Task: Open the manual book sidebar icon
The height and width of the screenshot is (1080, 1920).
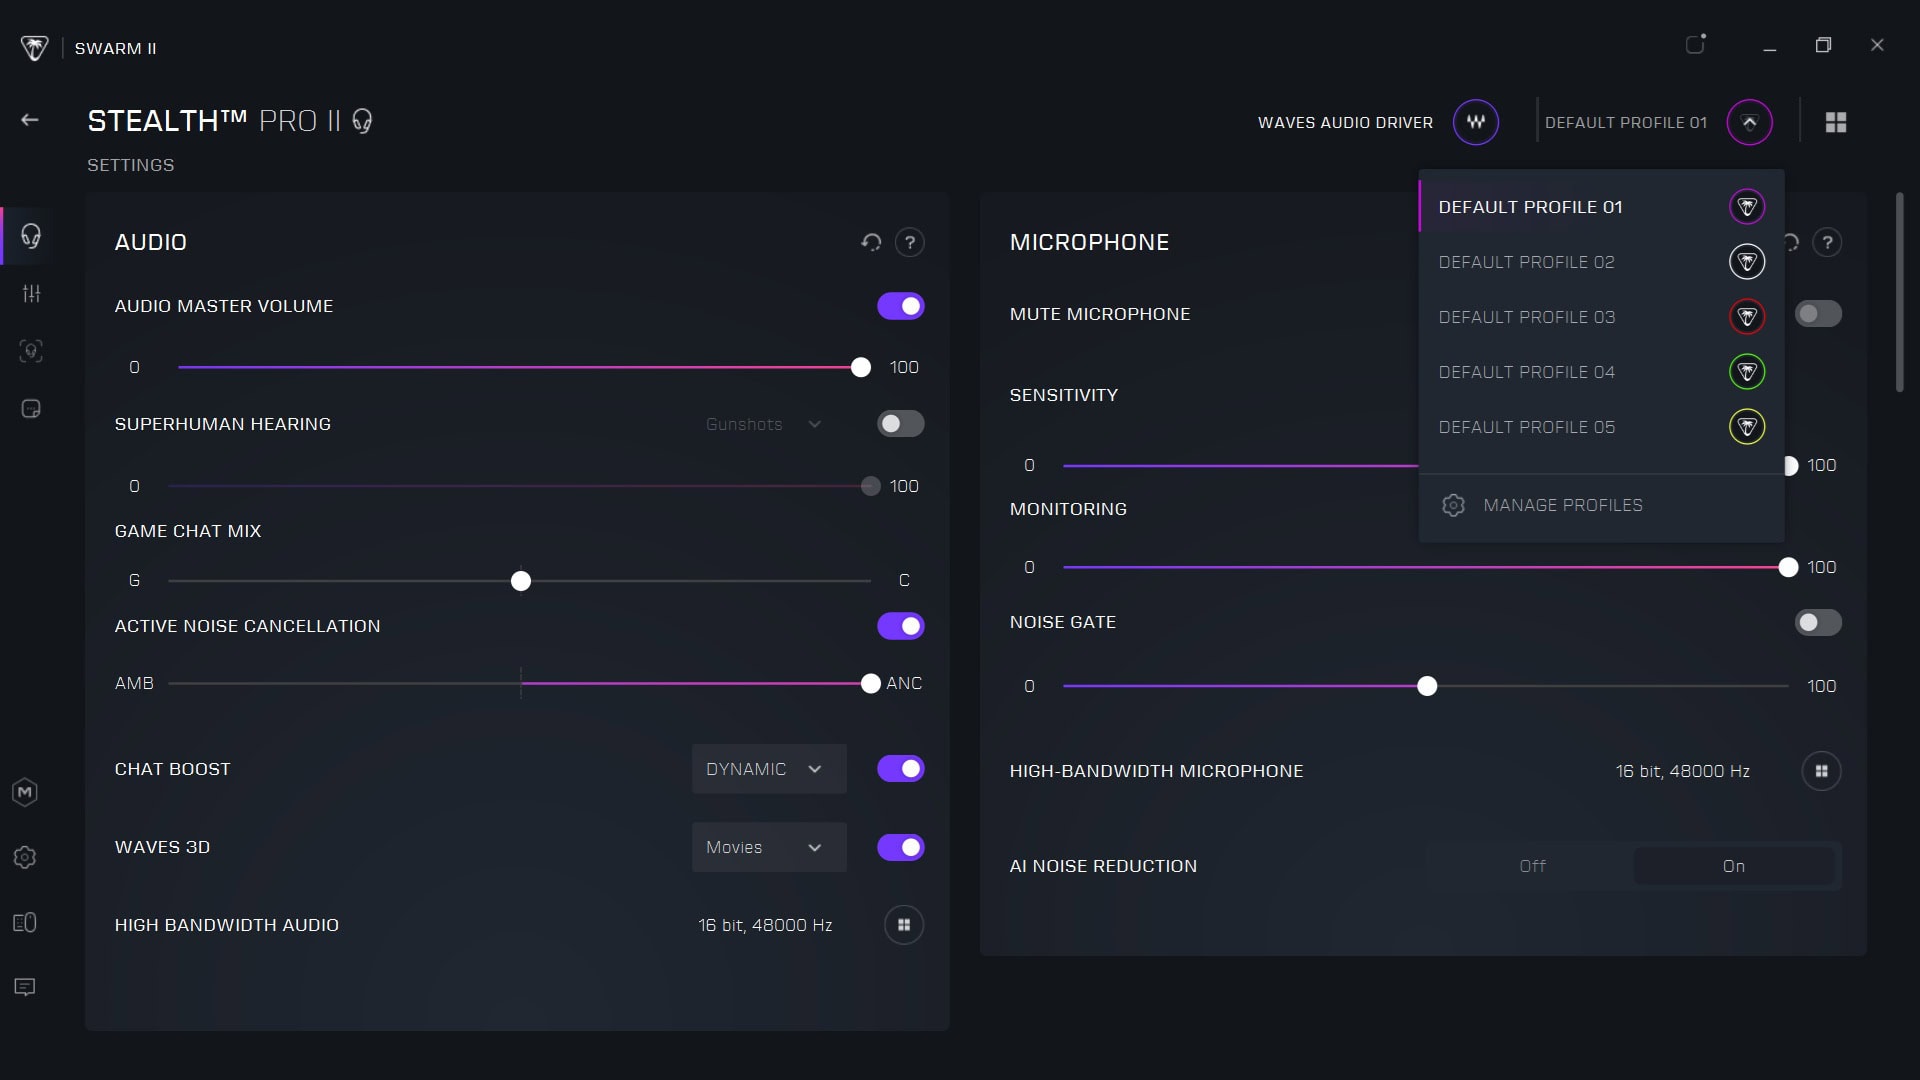Action: coord(25,922)
